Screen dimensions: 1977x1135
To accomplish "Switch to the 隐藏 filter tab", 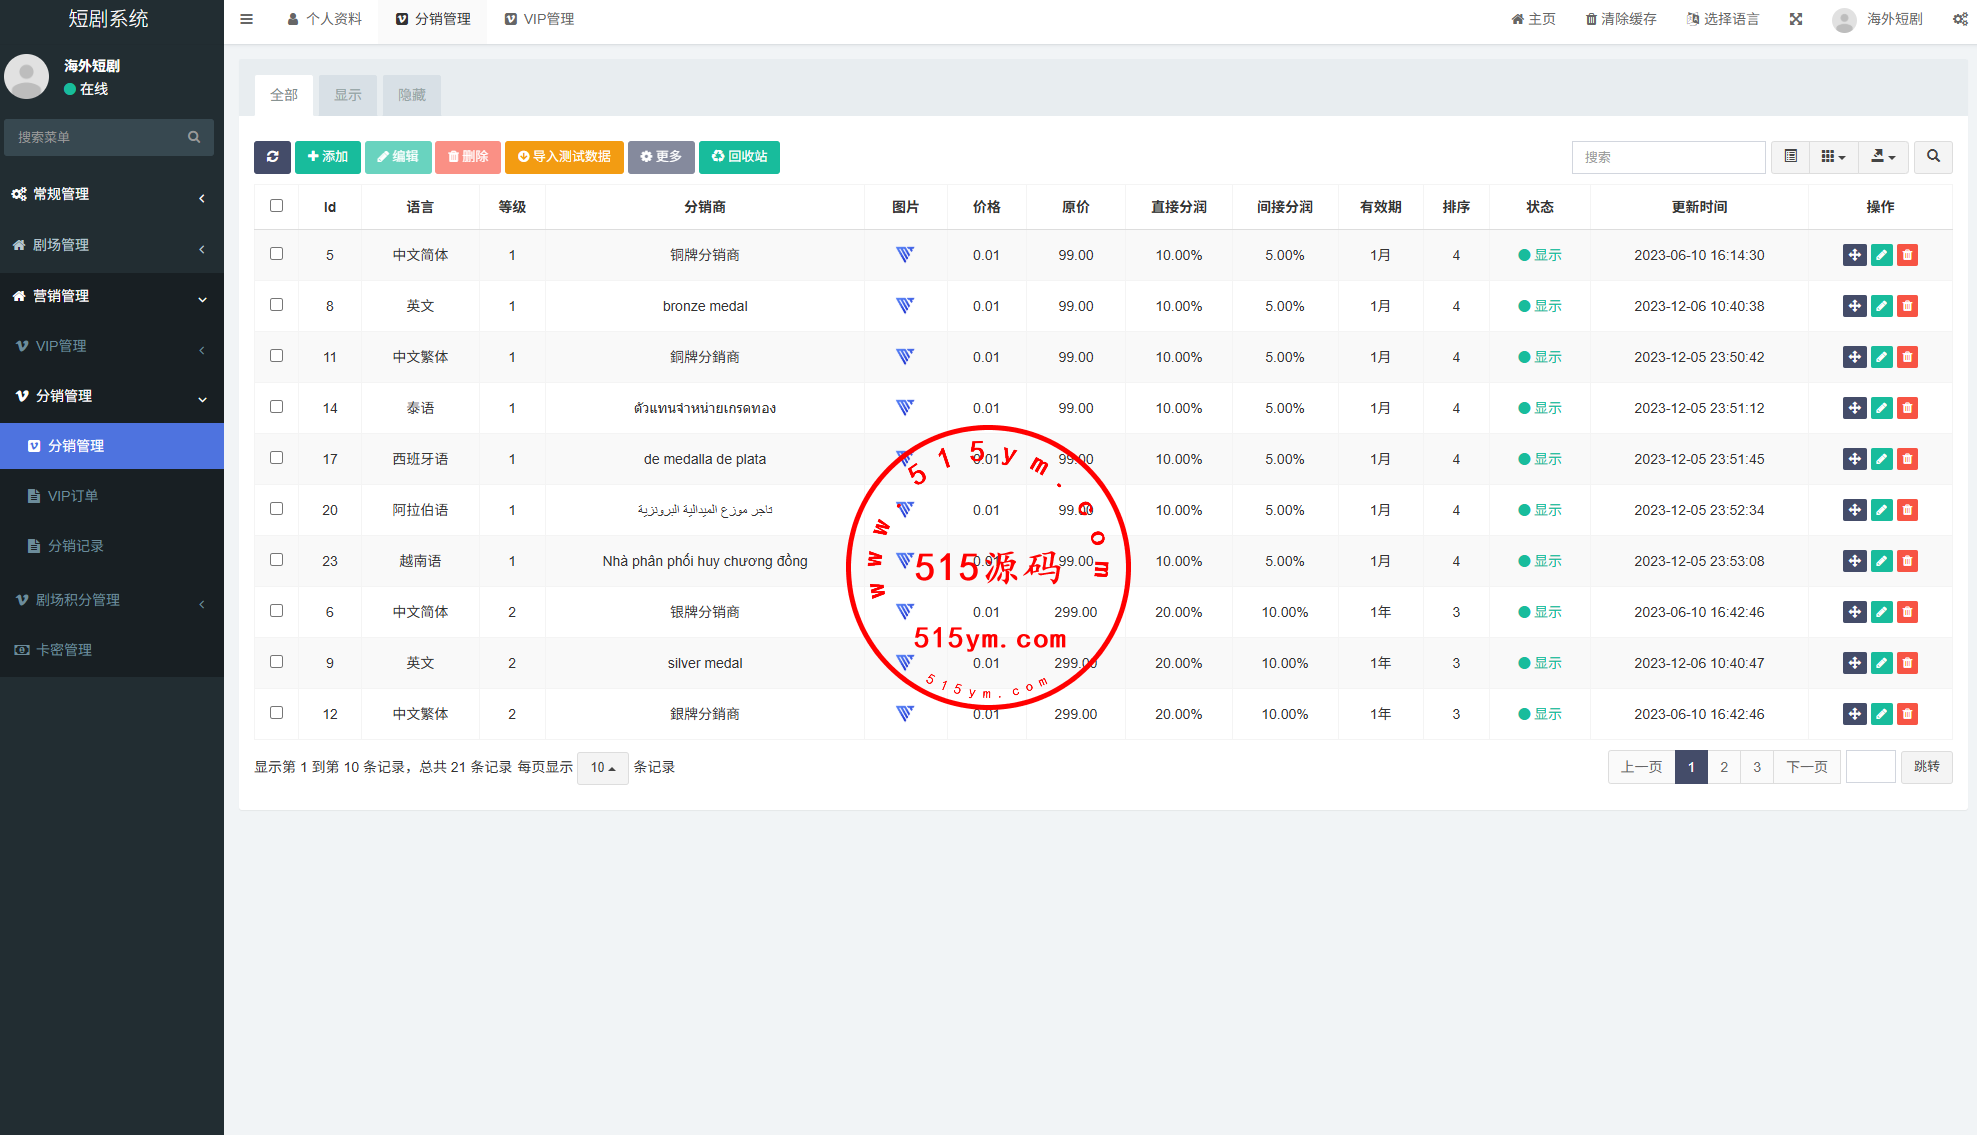I will [412, 95].
